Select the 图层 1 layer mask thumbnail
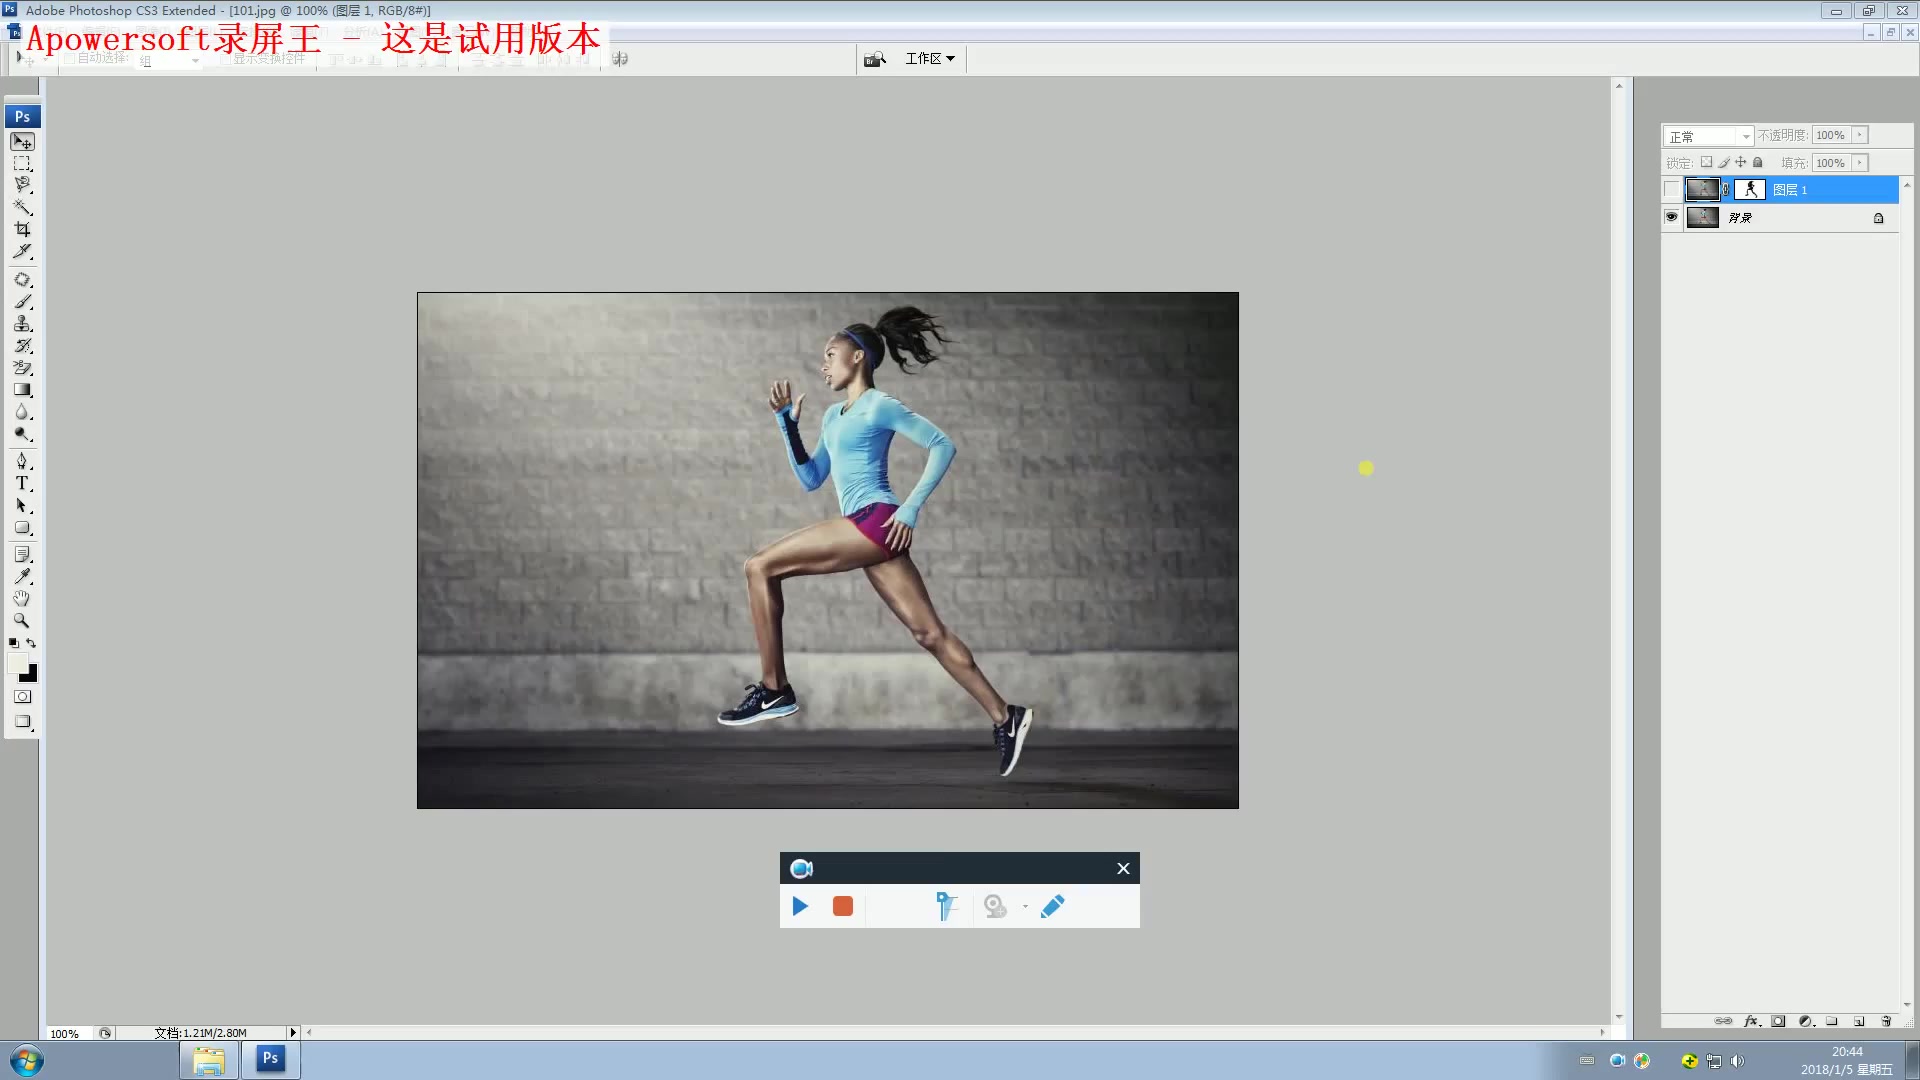This screenshot has width=1920, height=1080. tap(1750, 189)
